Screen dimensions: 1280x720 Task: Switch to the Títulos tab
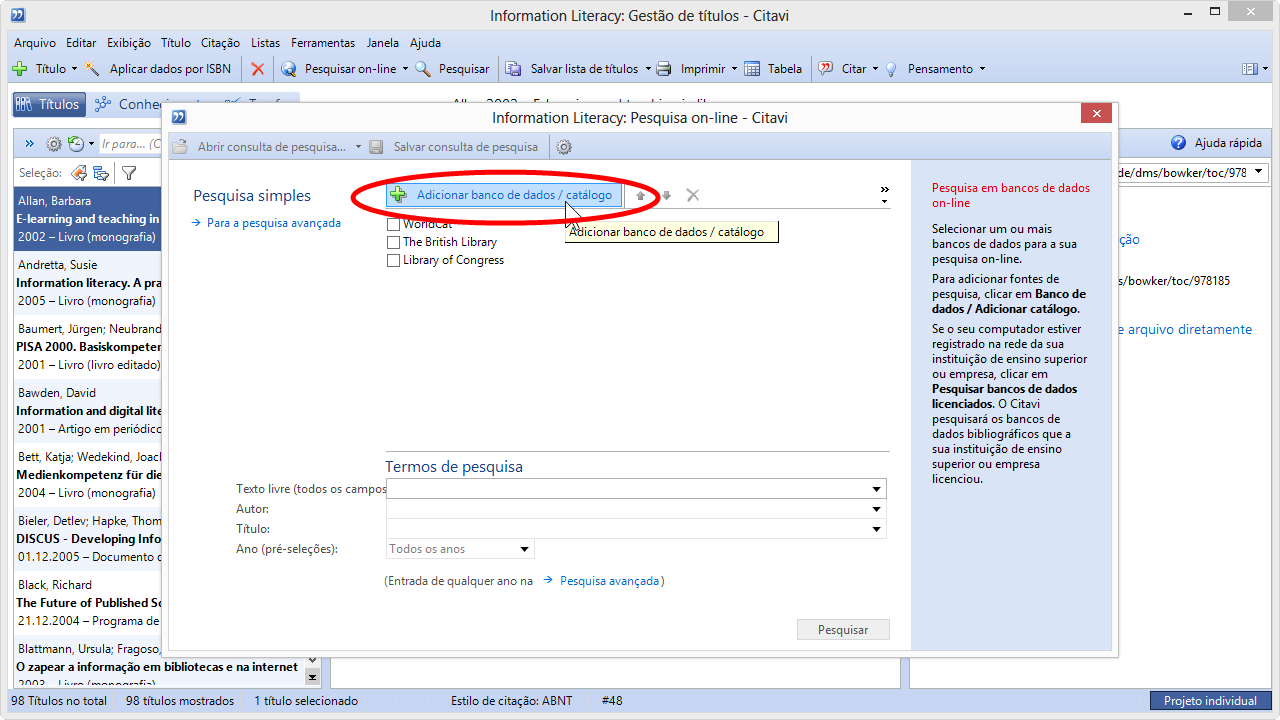pos(48,104)
